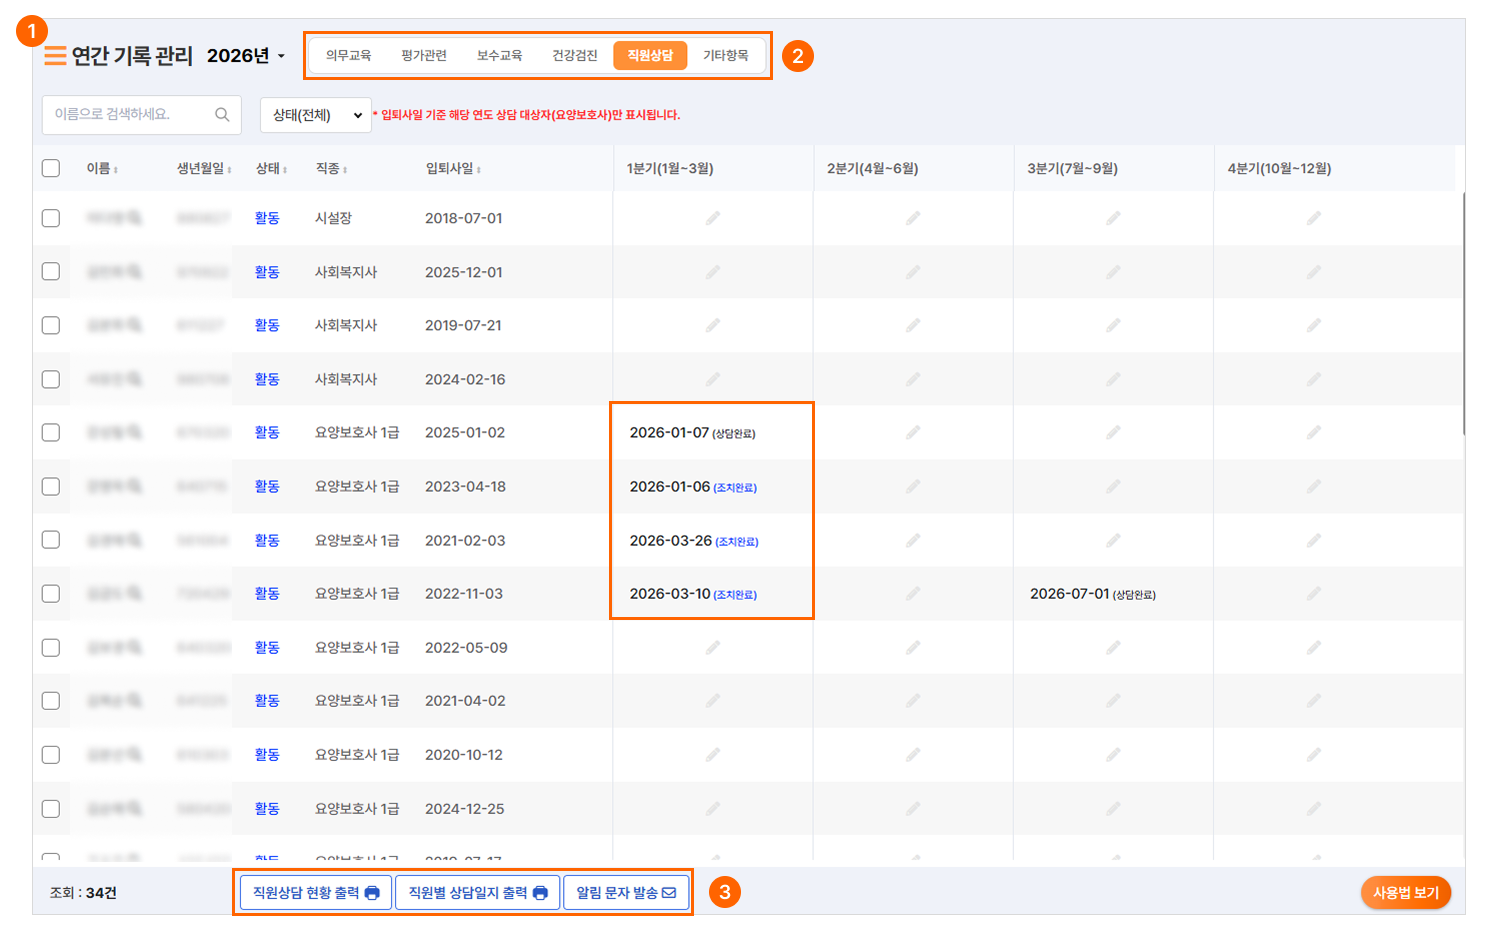Open the 보수교육 tab
This screenshot has height=933, width=1498.
499,55
